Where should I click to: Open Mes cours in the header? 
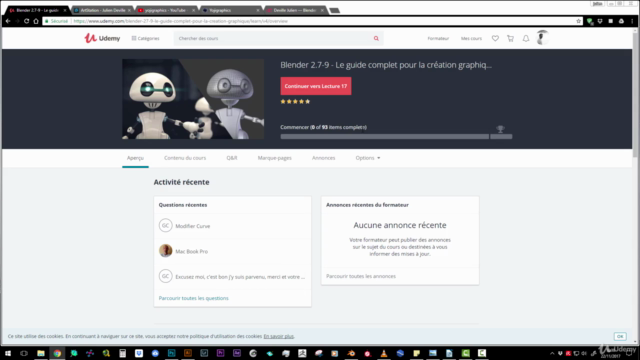(471, 38)
